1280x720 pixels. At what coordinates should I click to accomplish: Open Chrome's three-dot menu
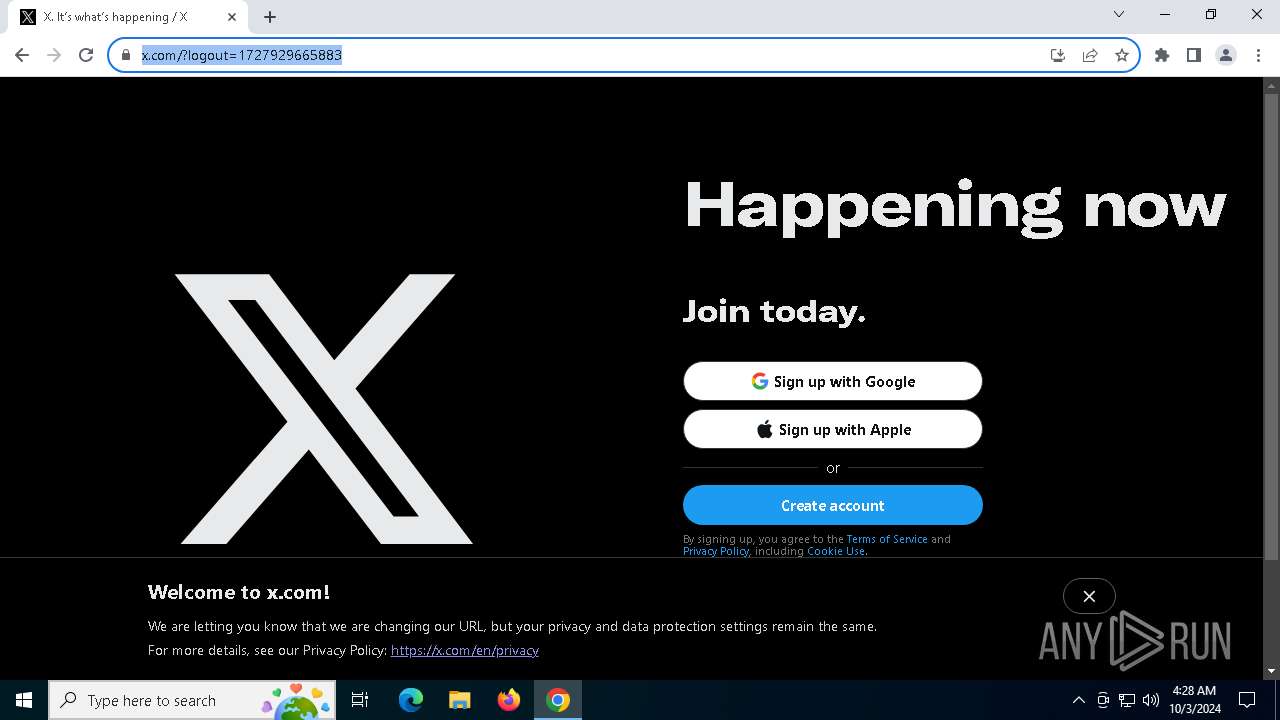coord(1258,55)
